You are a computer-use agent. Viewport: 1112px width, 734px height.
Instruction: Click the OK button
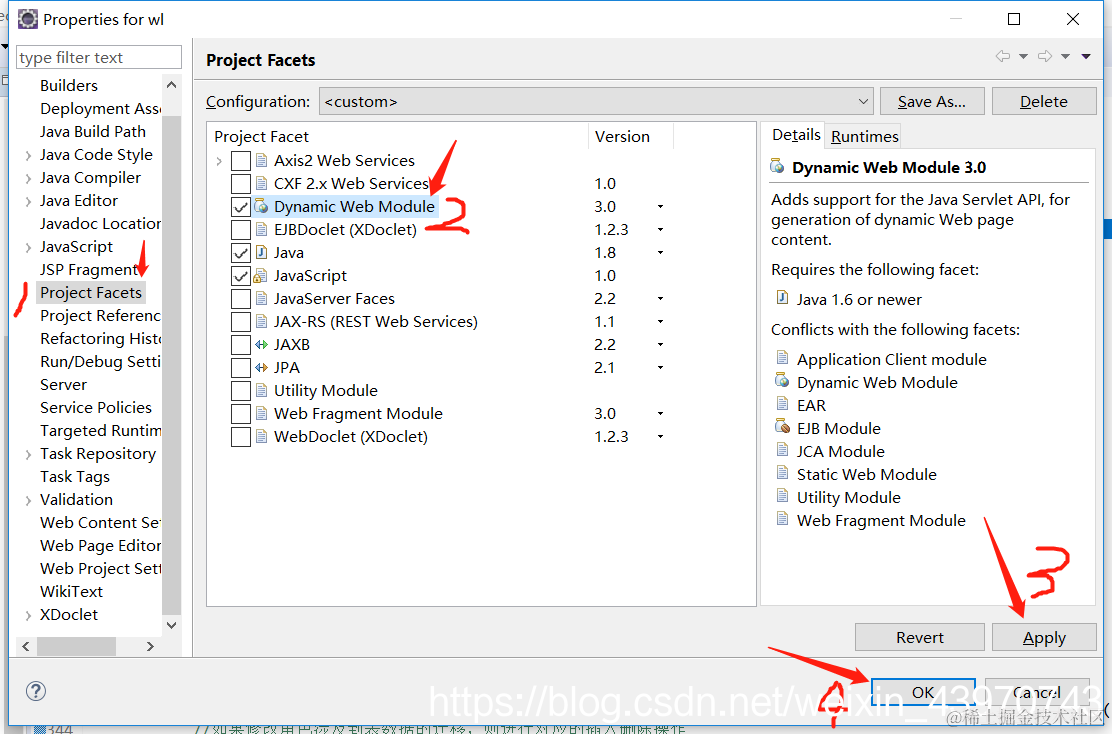[x=923, y=692]
